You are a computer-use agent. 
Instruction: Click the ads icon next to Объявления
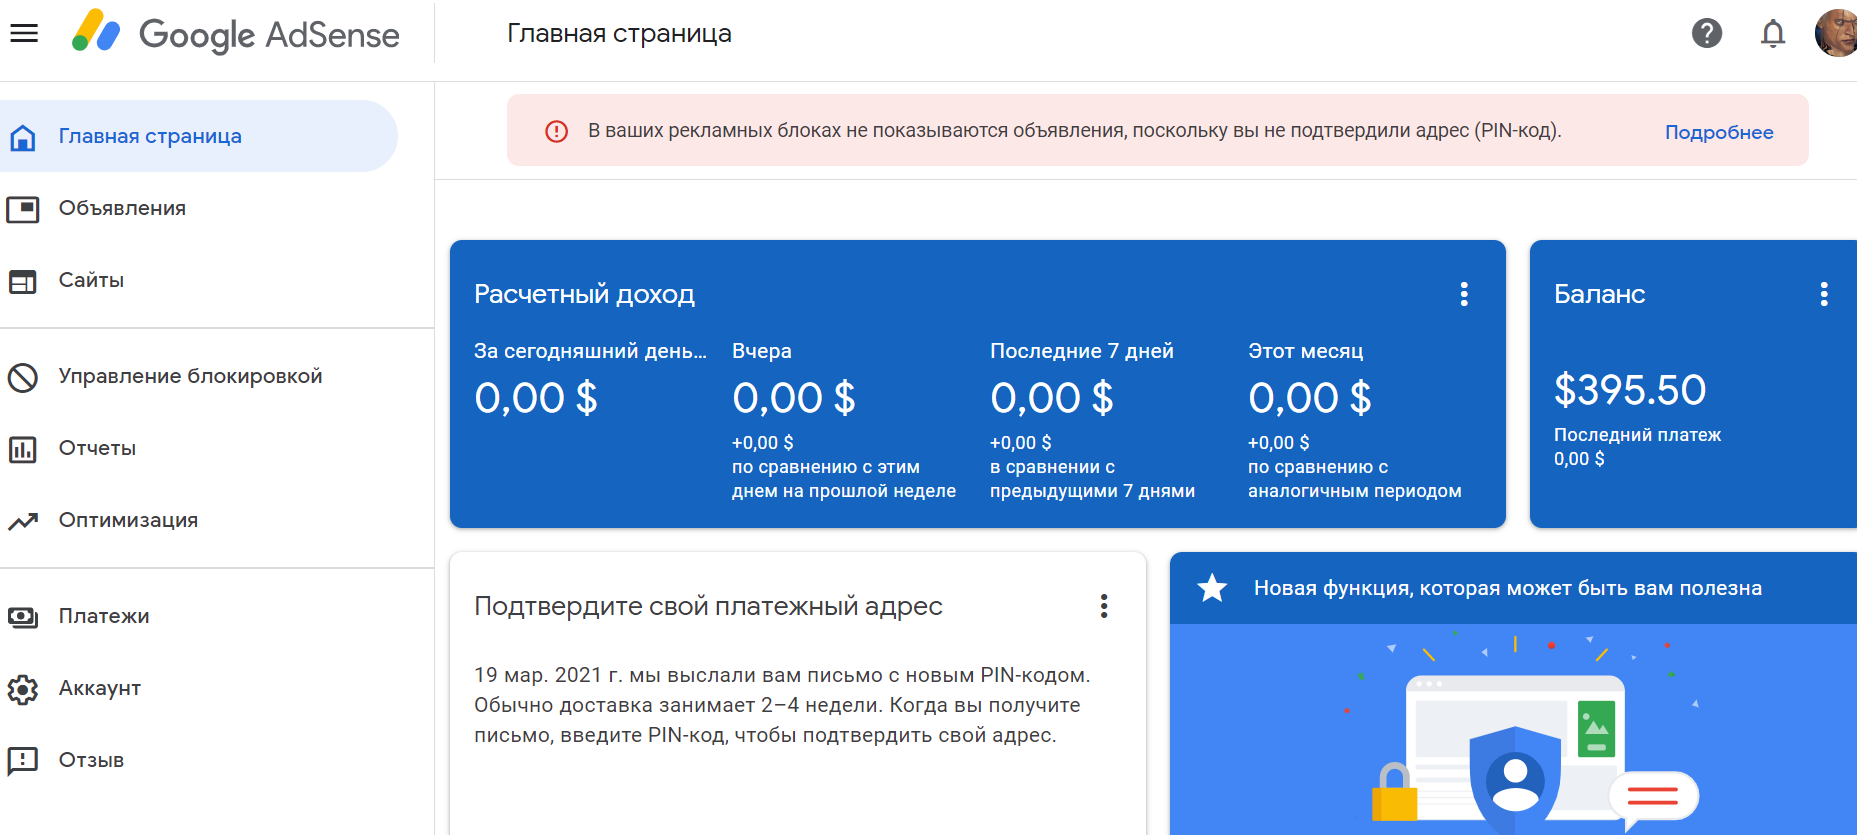coord(23,209)
